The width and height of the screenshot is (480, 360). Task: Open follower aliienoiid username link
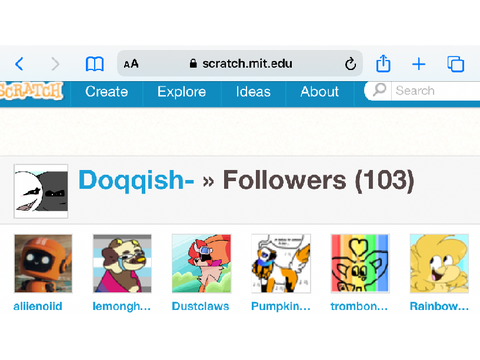click(38, 306)
